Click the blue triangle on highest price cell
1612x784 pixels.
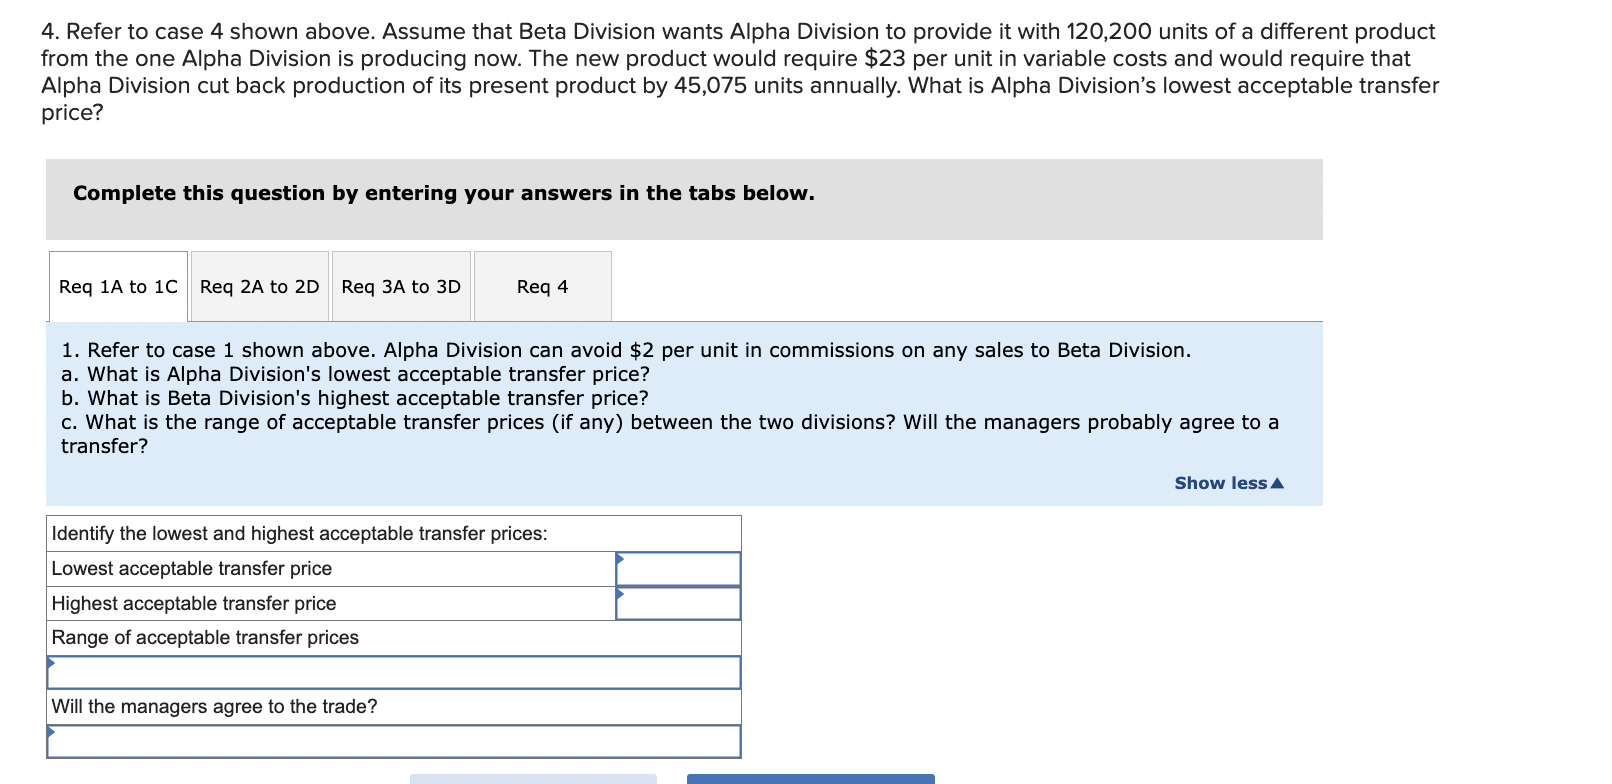620,593
